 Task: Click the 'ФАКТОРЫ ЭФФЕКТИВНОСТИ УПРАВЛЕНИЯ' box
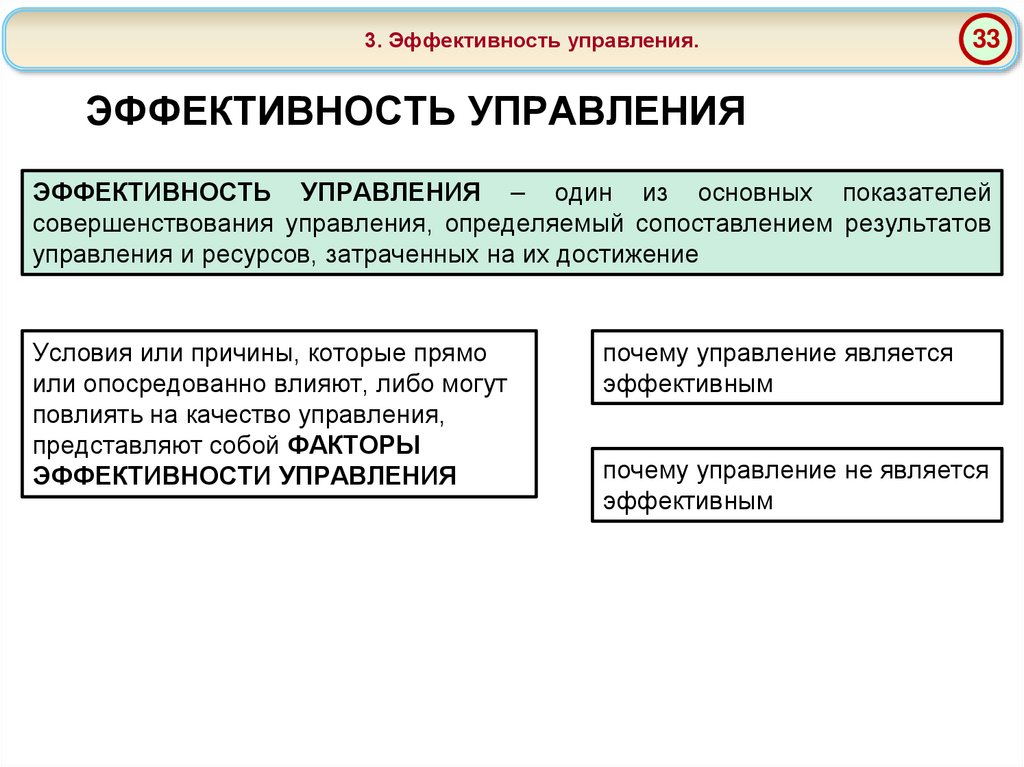(x=280, y=414)
